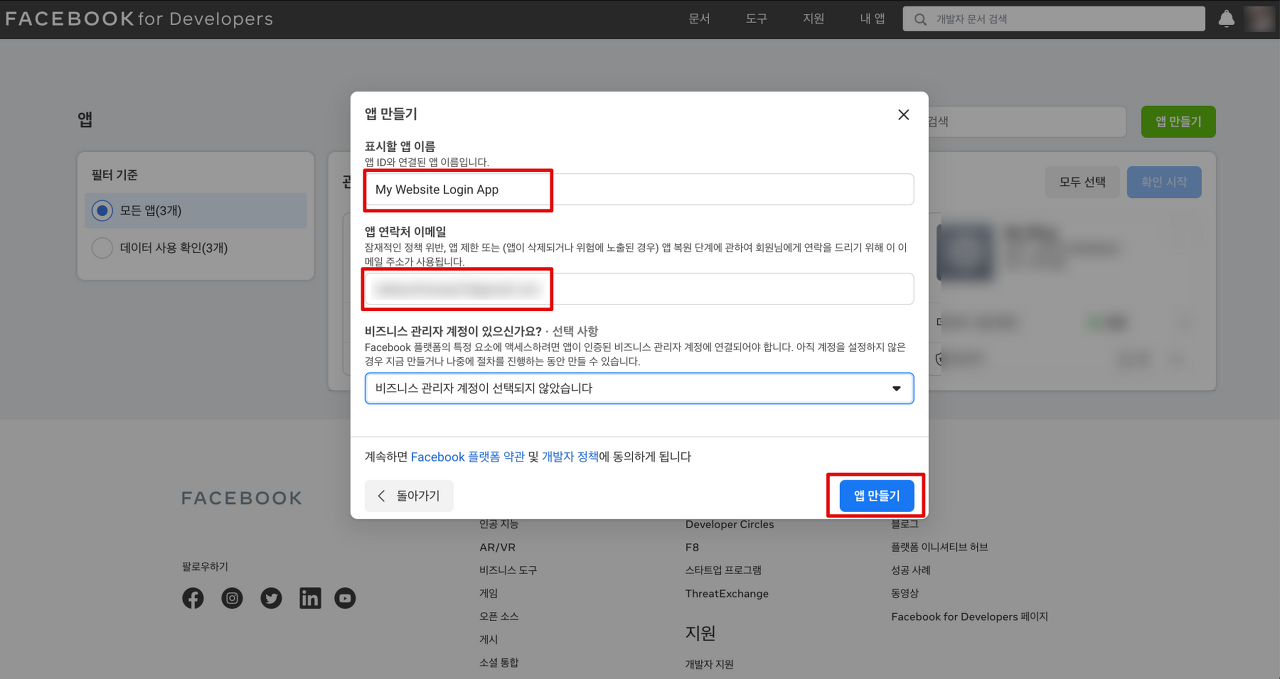The image size is (1280, 679).
Task: Close the 앱 만들기 dialog
Action: click(903, 115)
